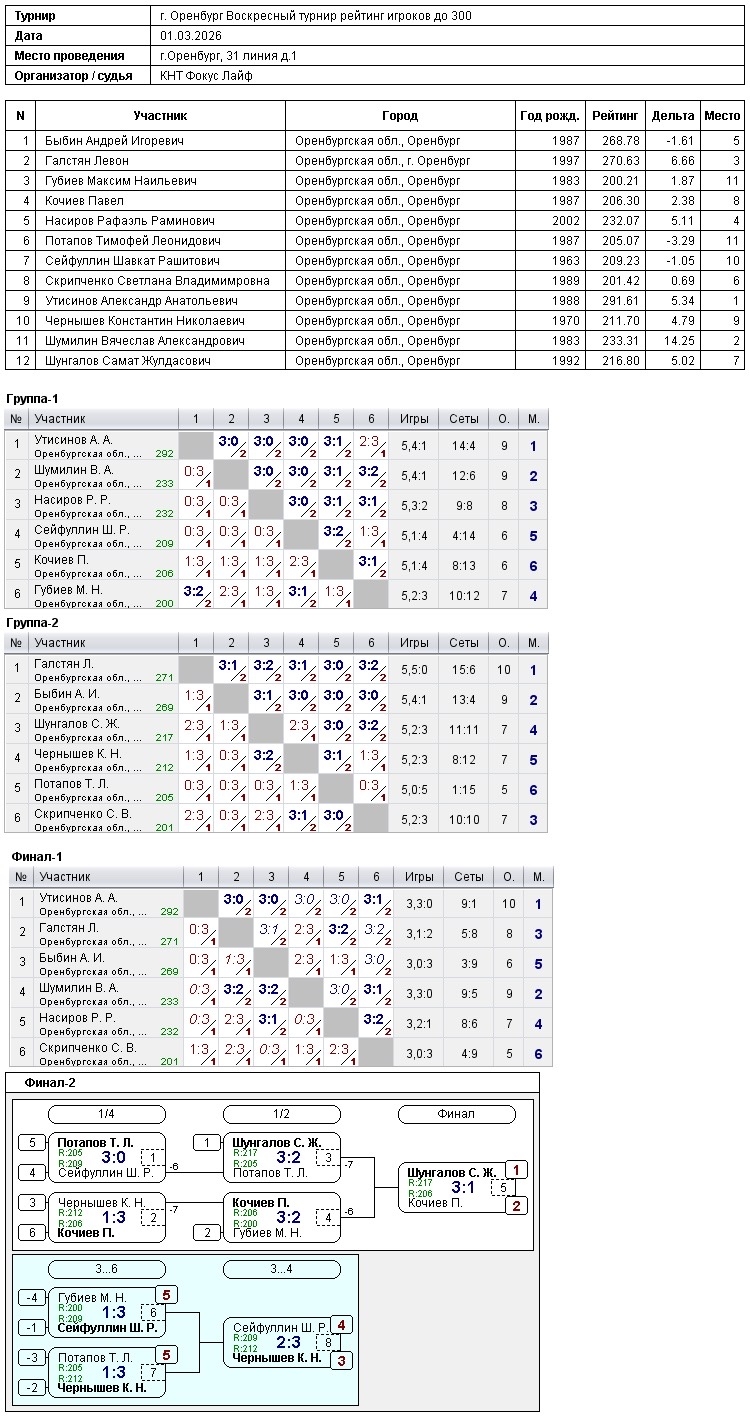This screenshot has width=750, height=1417.
Task: Open participant Утисинов Александр Анатольевич in the list
Action: tap(141, 301)
